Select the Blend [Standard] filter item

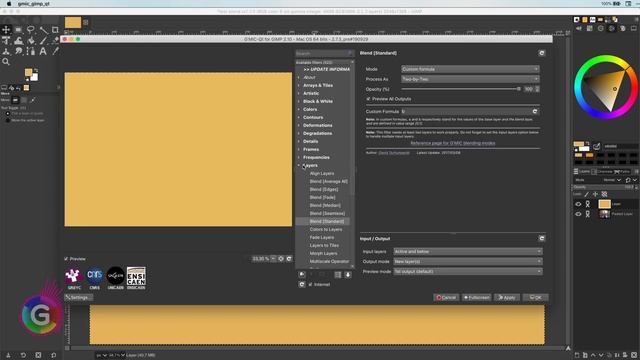click(327, 221)
